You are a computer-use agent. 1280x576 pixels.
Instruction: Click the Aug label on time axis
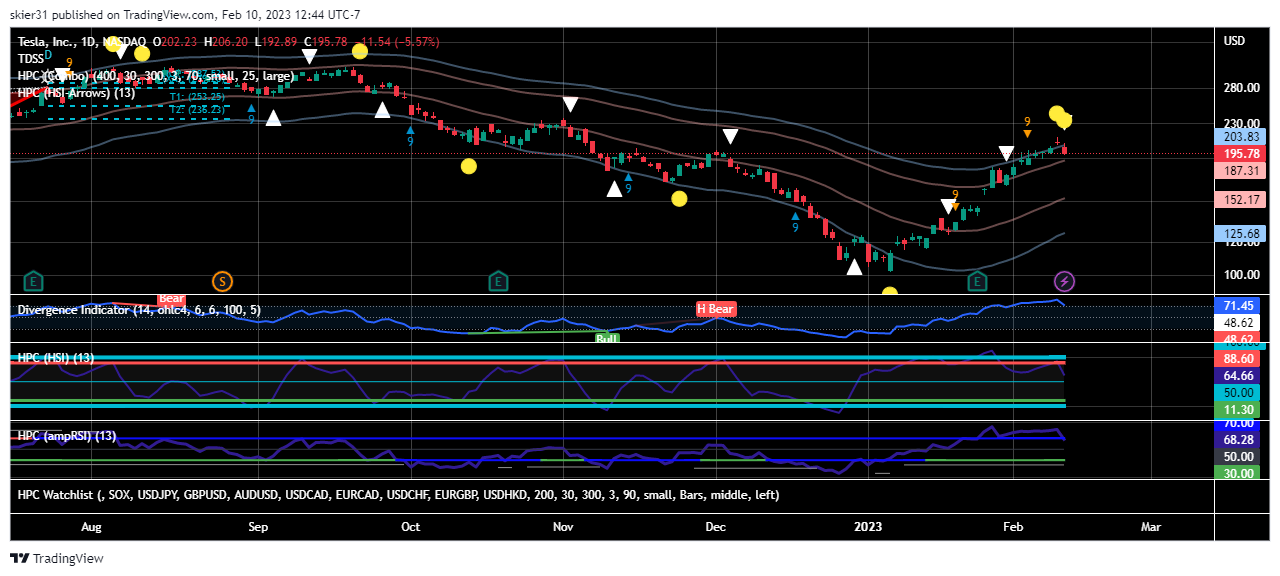[x=91, y=526]
